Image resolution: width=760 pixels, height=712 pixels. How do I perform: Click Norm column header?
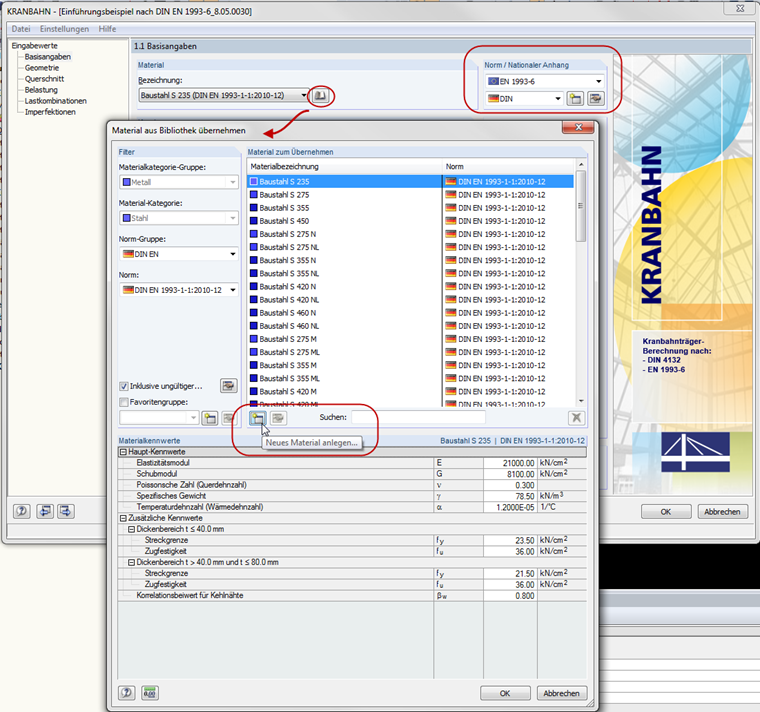[x=508, y=167]
